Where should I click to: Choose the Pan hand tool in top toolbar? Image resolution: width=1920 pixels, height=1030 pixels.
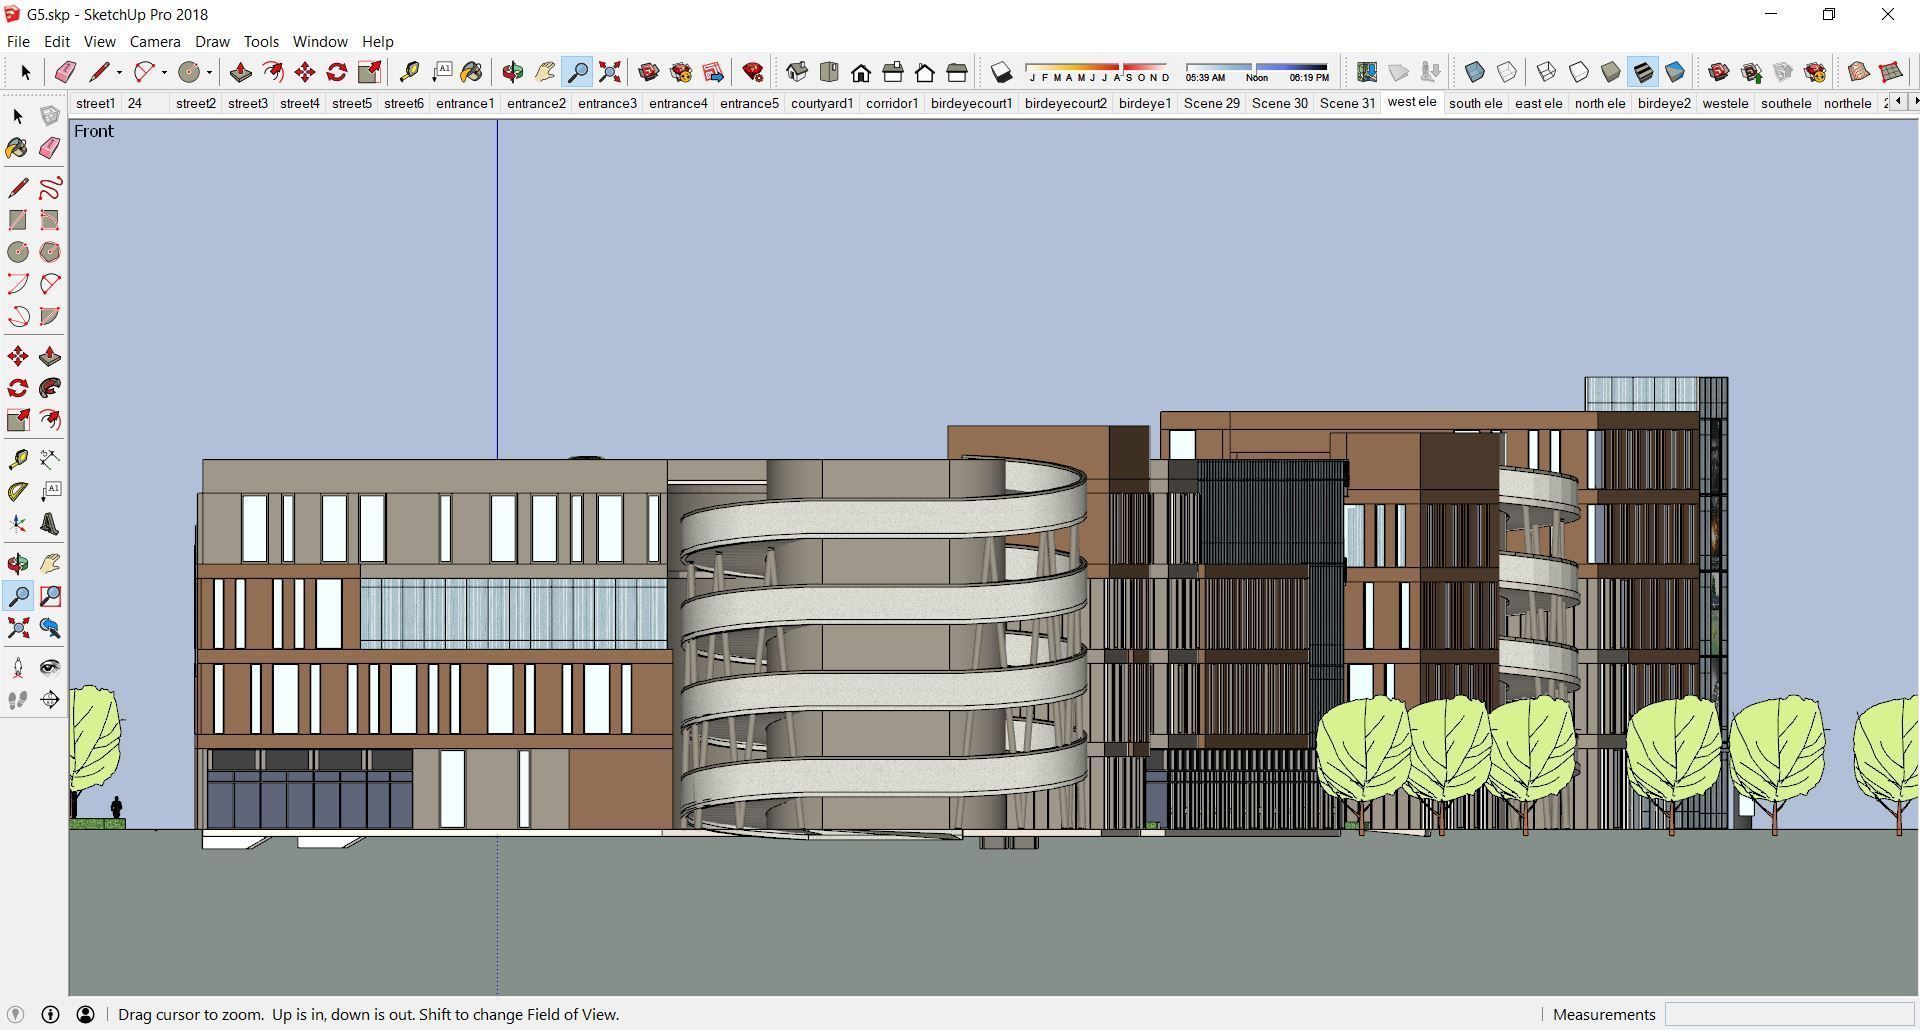[x=545, y=72]
